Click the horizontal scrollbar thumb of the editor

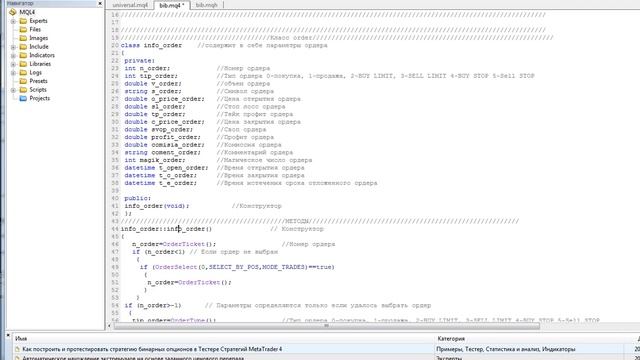coord(327,326)
